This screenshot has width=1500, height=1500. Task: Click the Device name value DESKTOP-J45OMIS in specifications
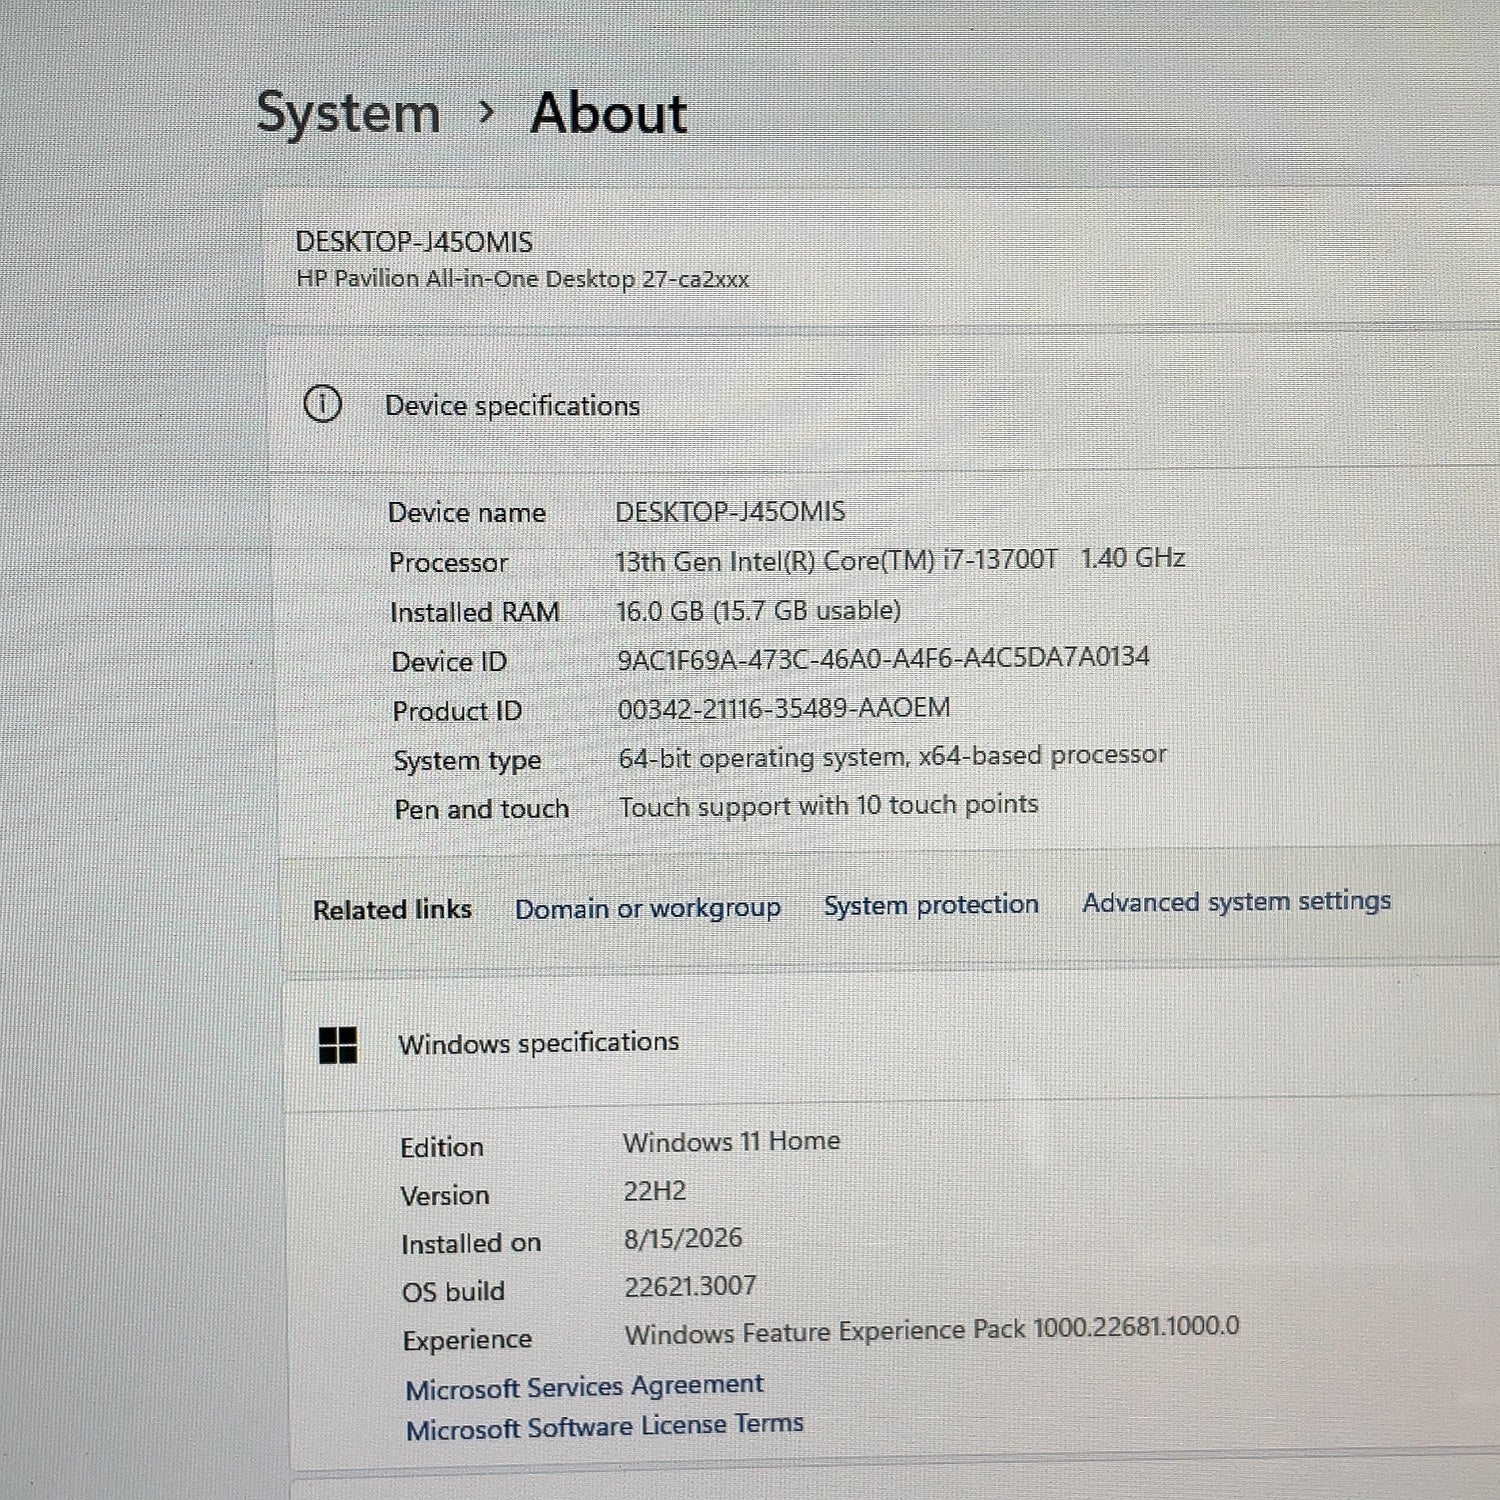point(730,512)
